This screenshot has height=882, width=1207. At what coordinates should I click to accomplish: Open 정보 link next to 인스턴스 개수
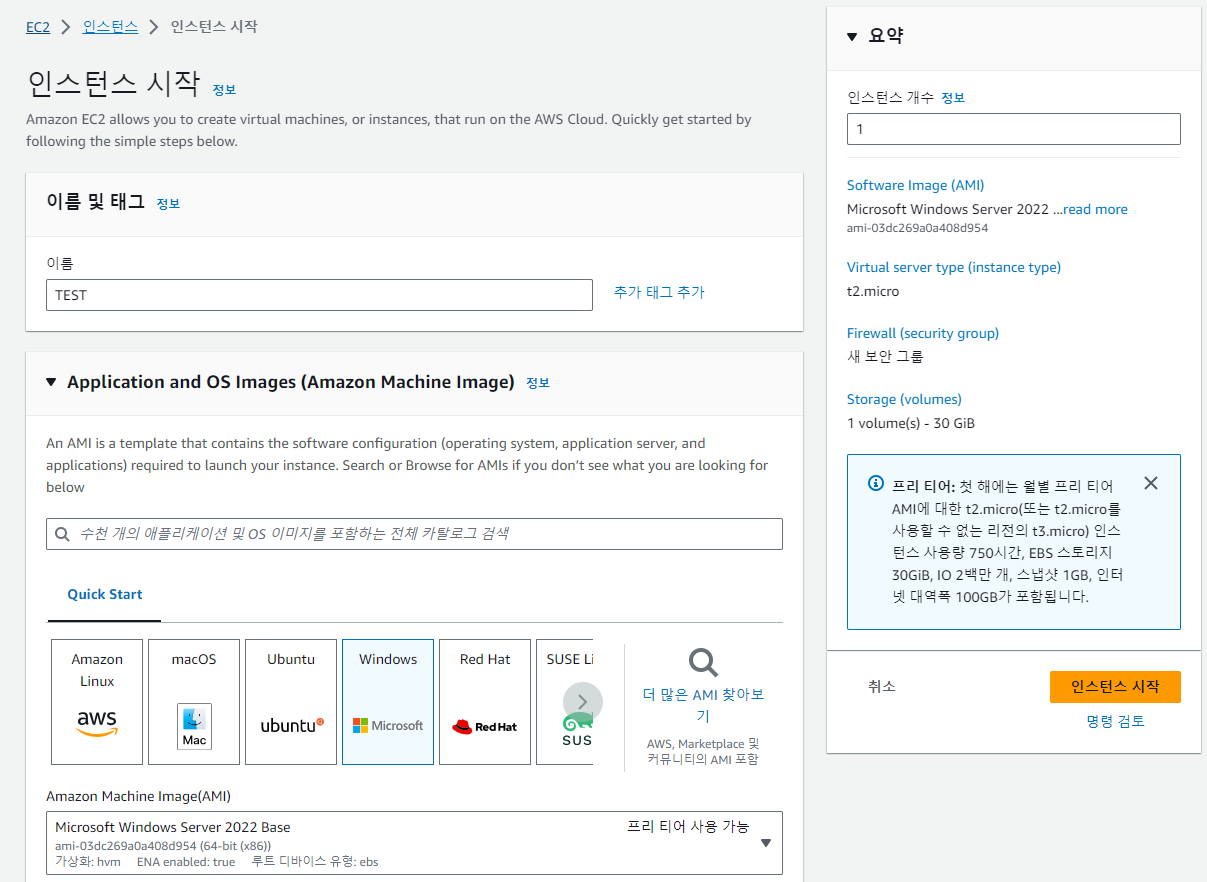pos(953,98)
